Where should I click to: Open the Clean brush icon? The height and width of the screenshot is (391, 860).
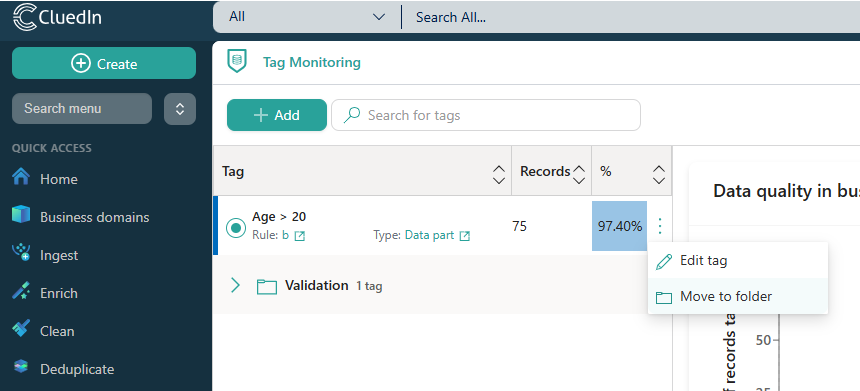(x=21, y=330)
